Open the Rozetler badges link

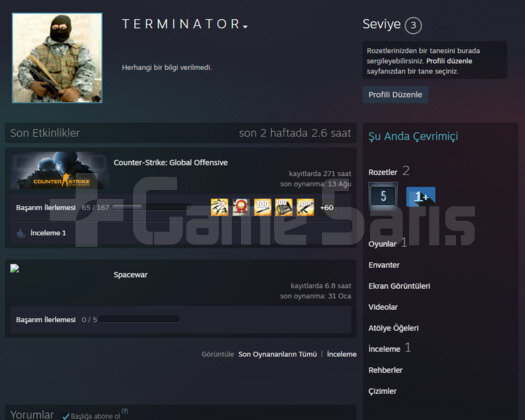[x=383, y=172]
